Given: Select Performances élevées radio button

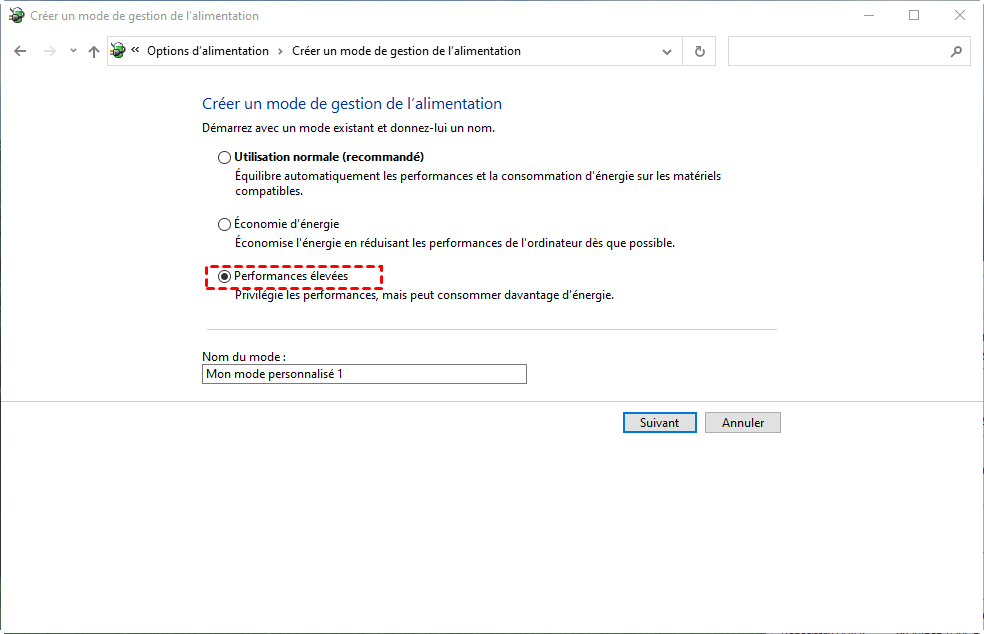Looking at the screenshot, I should tap(224, 276).
